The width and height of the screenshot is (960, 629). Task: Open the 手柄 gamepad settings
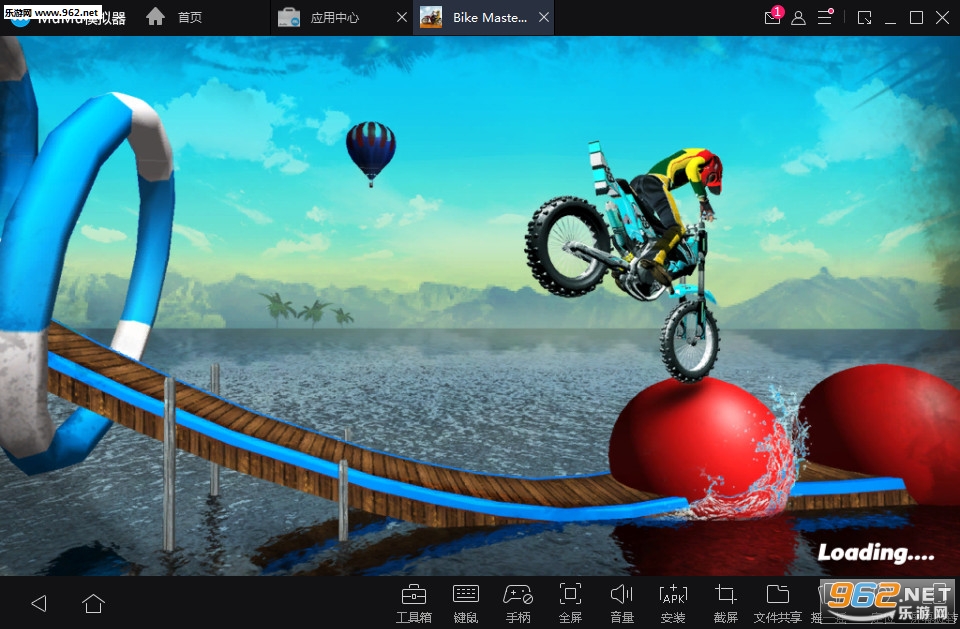518,603
